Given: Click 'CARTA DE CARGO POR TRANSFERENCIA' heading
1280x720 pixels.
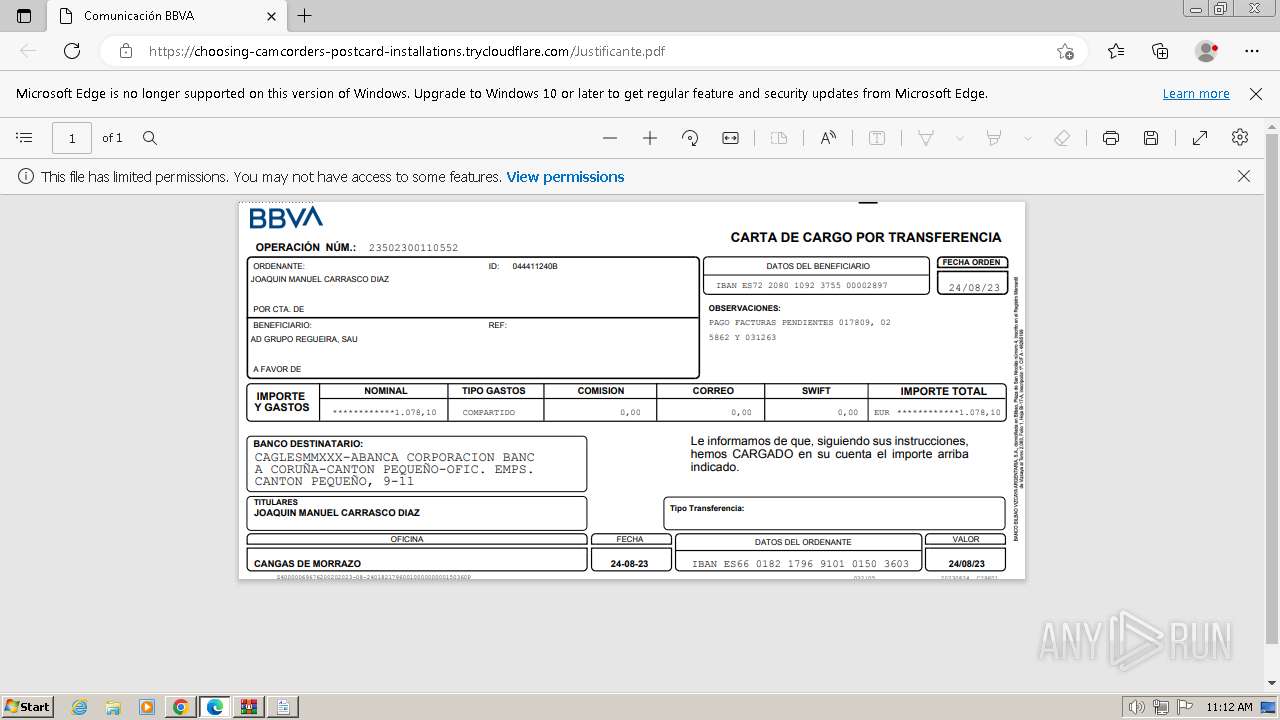Looking at the screenshot, I should tap(866, 237).
